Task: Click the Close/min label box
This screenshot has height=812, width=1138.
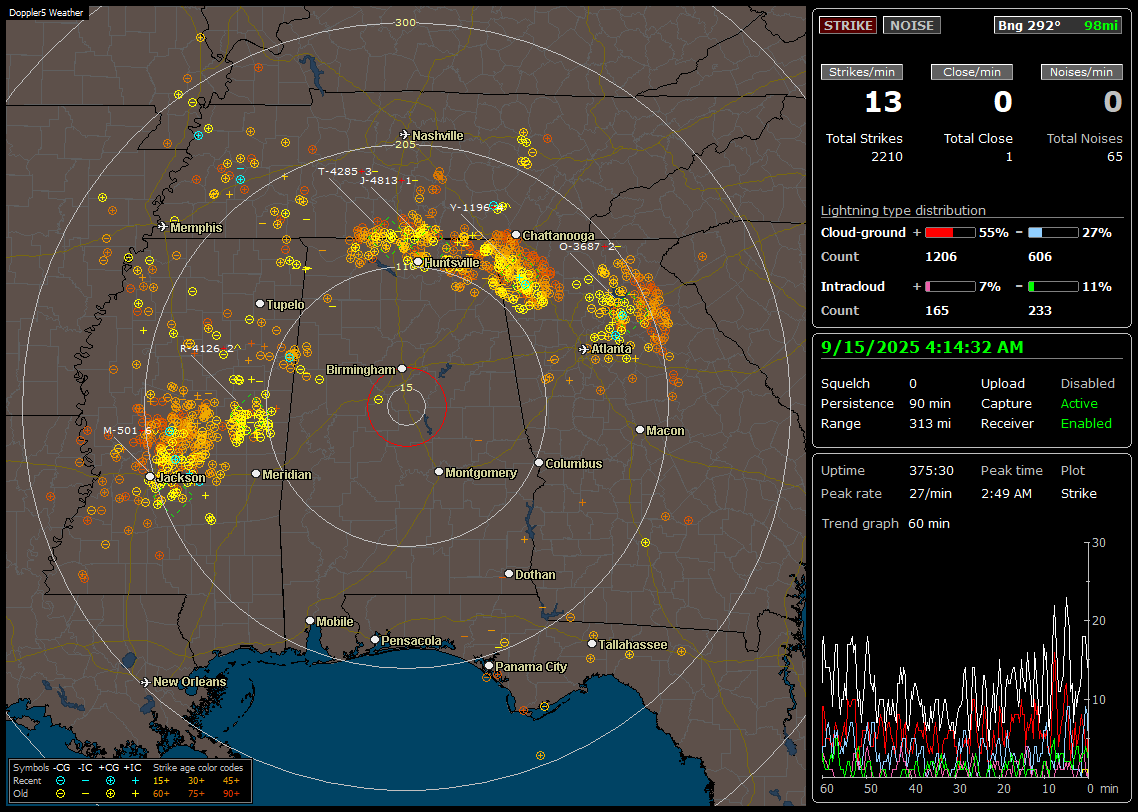Action: pos(972,72)
